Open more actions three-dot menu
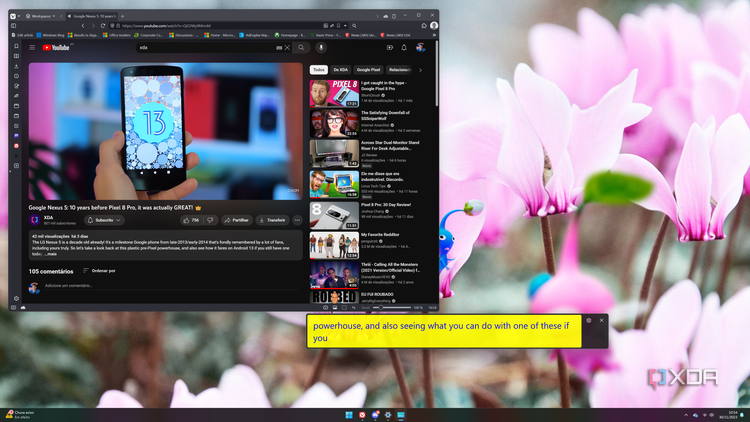The width and height of the screenshot is (750, 422). click(298, 220)
